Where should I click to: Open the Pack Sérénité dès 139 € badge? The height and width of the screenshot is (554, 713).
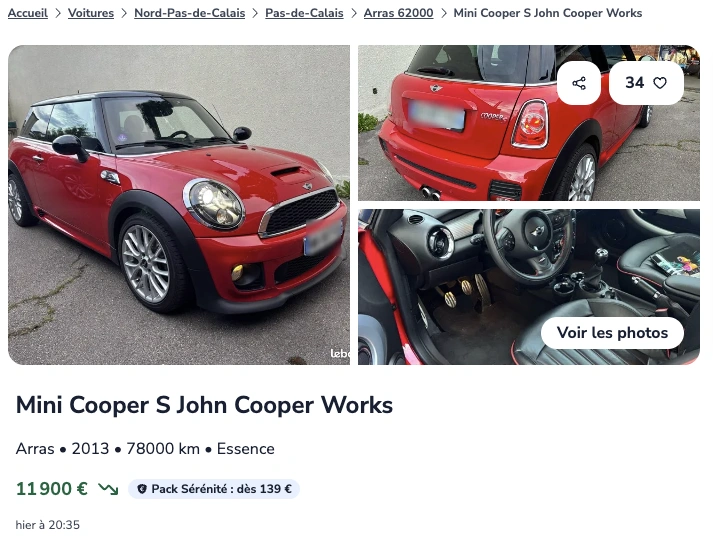pyautogui.click(x=214, y=489)
